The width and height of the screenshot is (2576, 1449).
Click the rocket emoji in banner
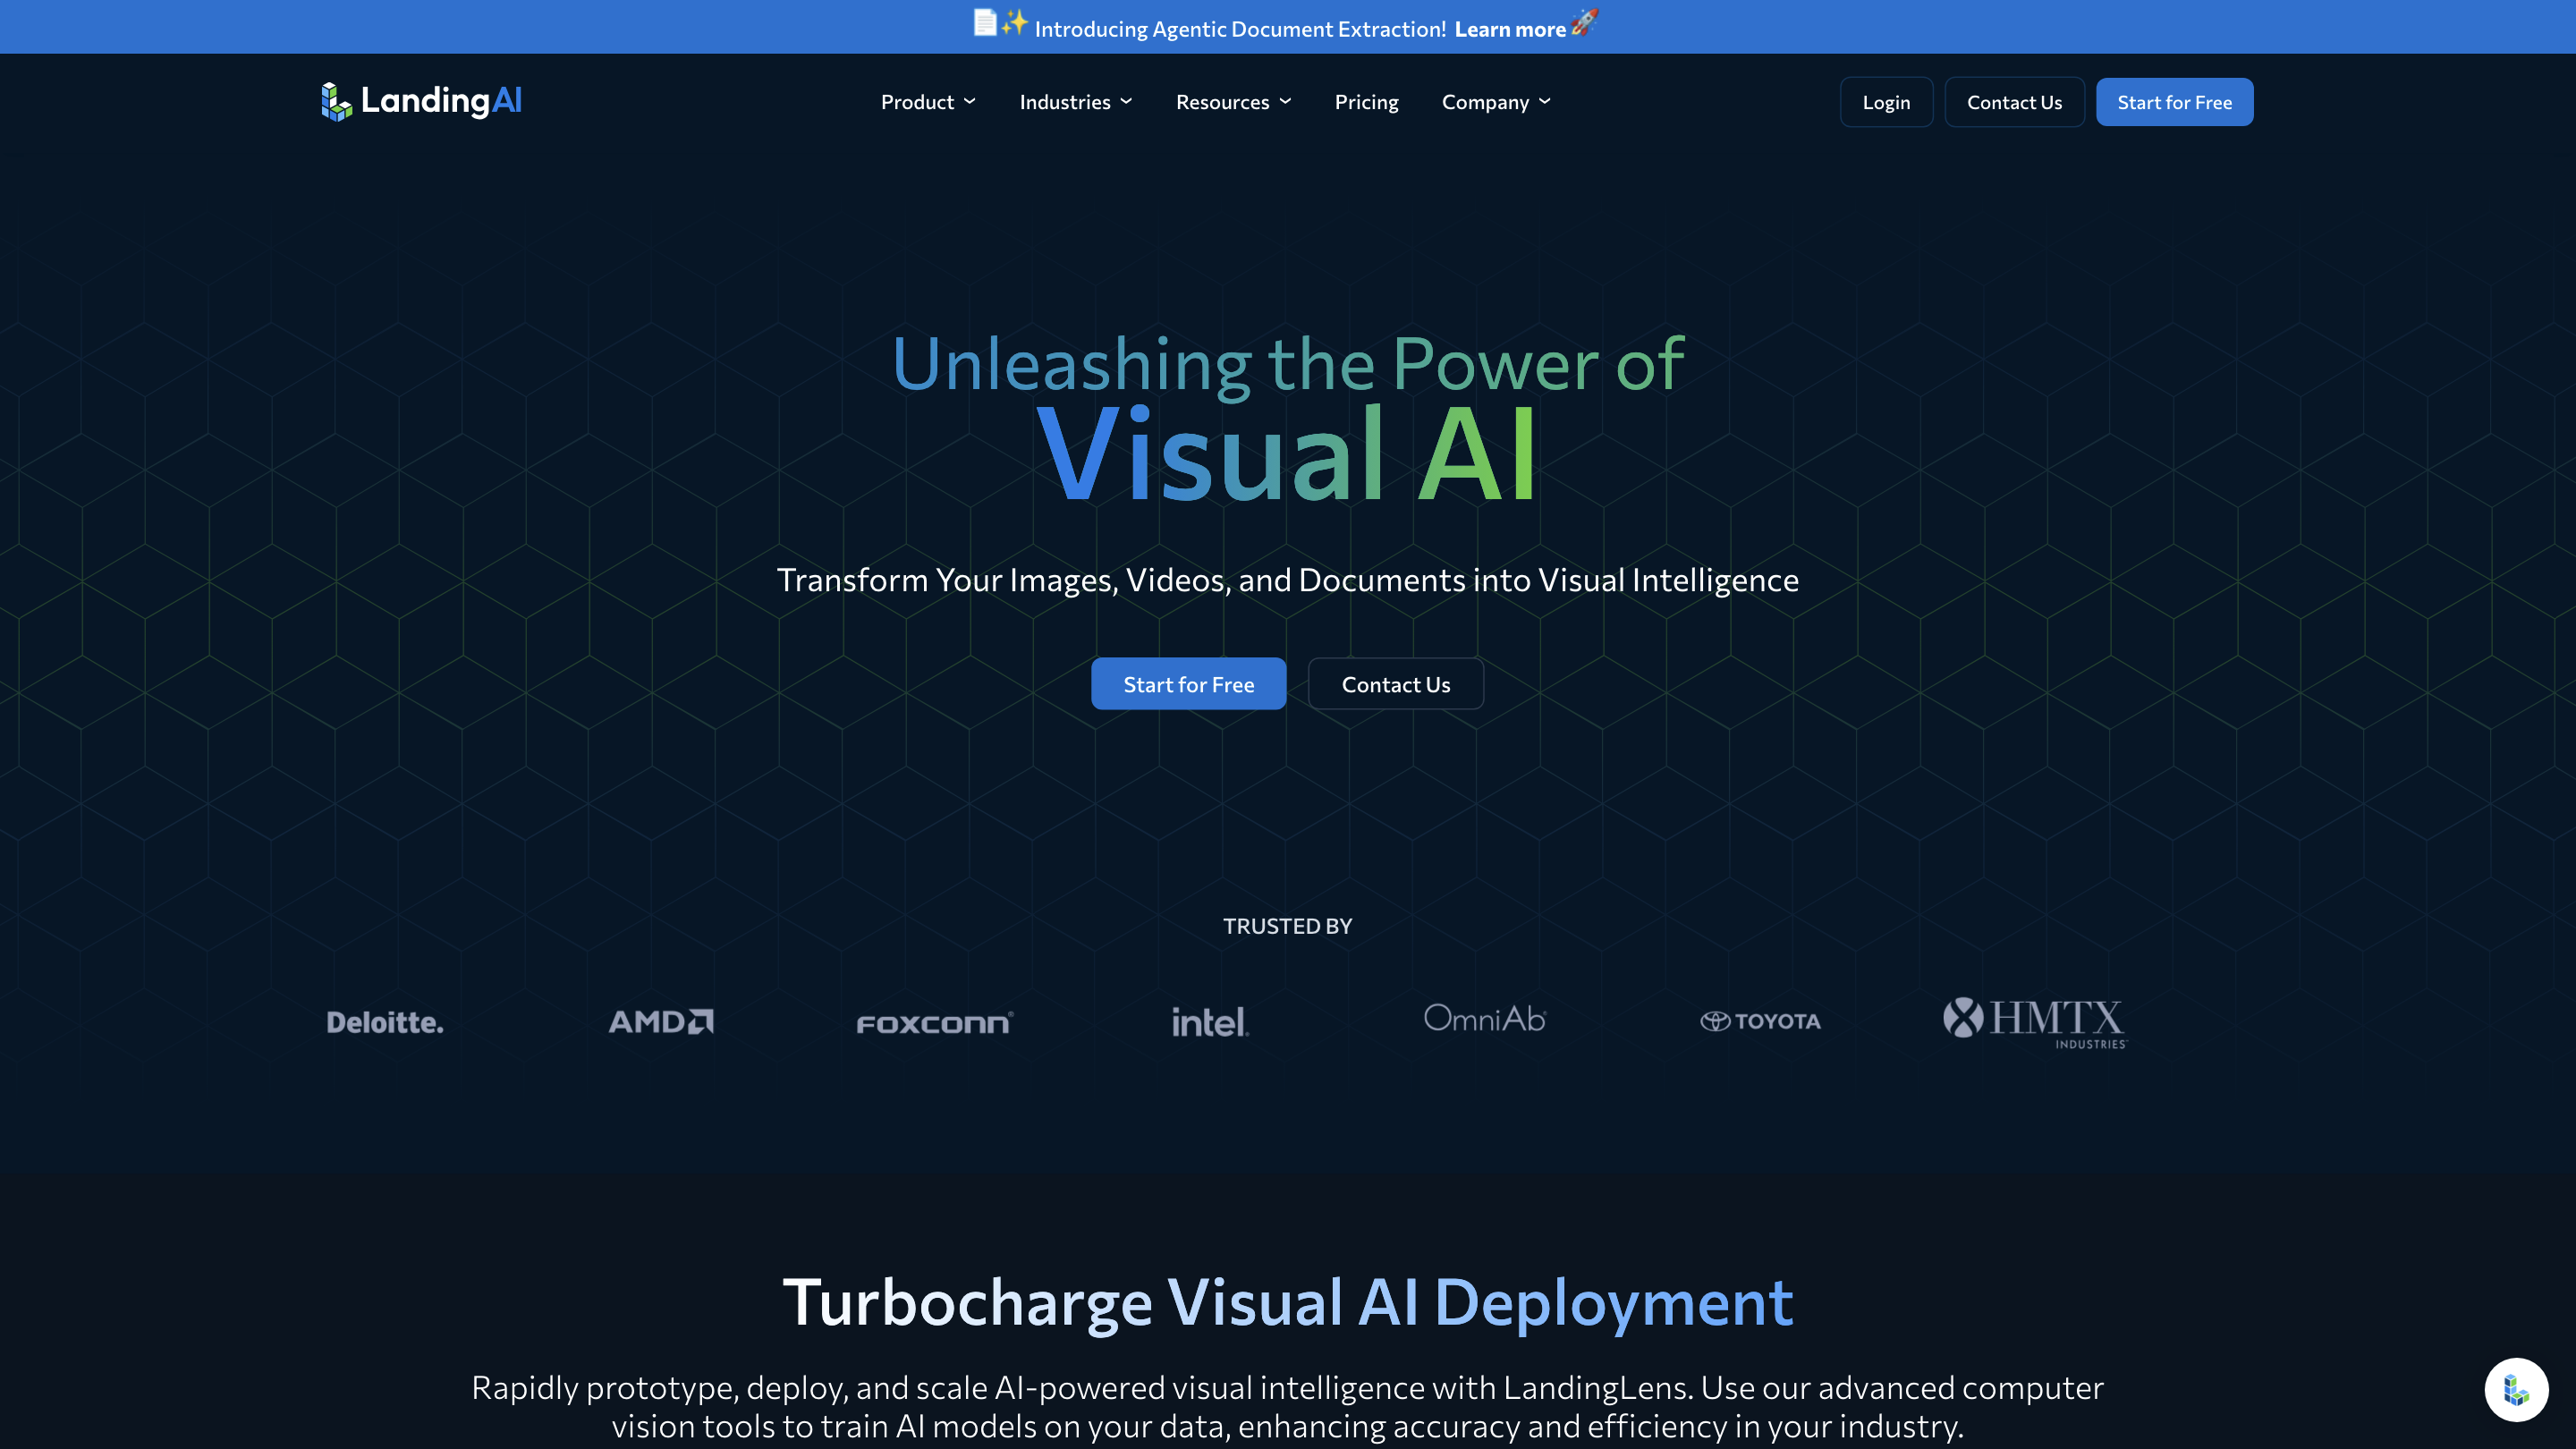pyautogui.click(x=1585, y=23)
